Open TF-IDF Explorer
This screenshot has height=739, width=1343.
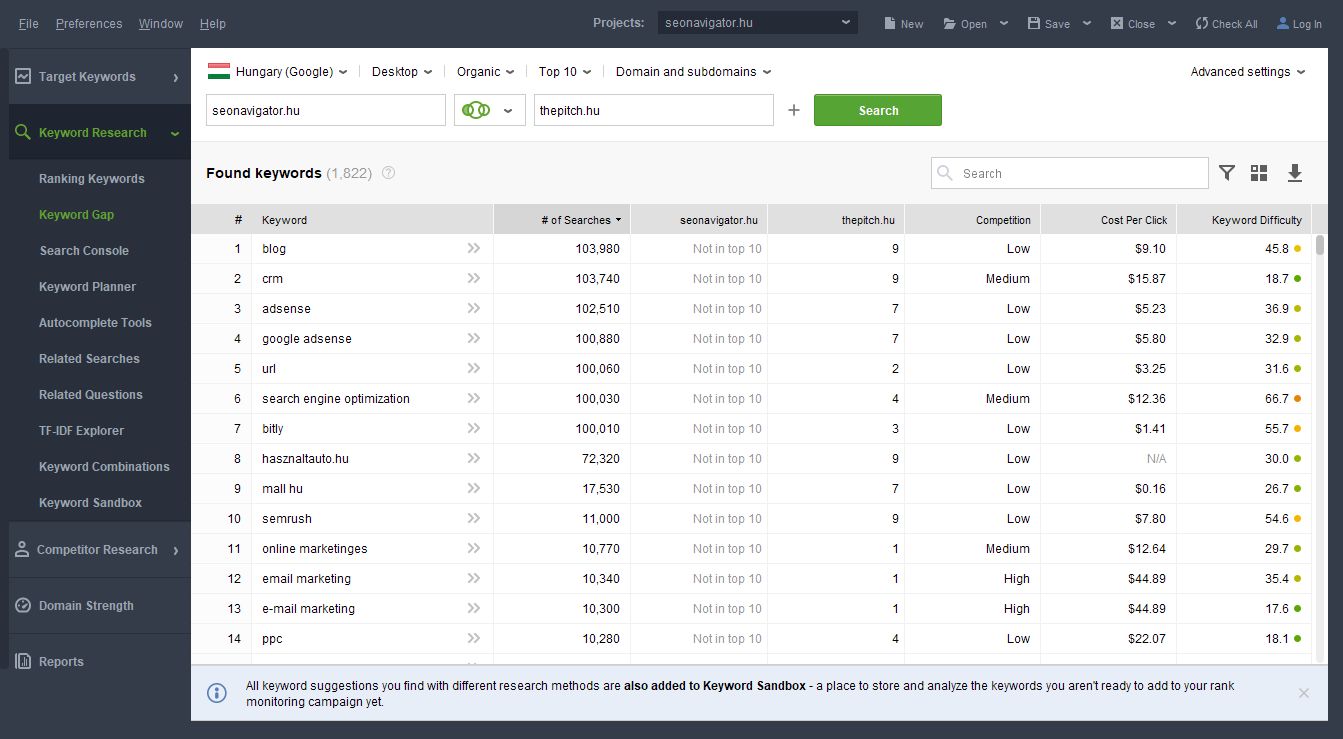(x=81, y=430)
